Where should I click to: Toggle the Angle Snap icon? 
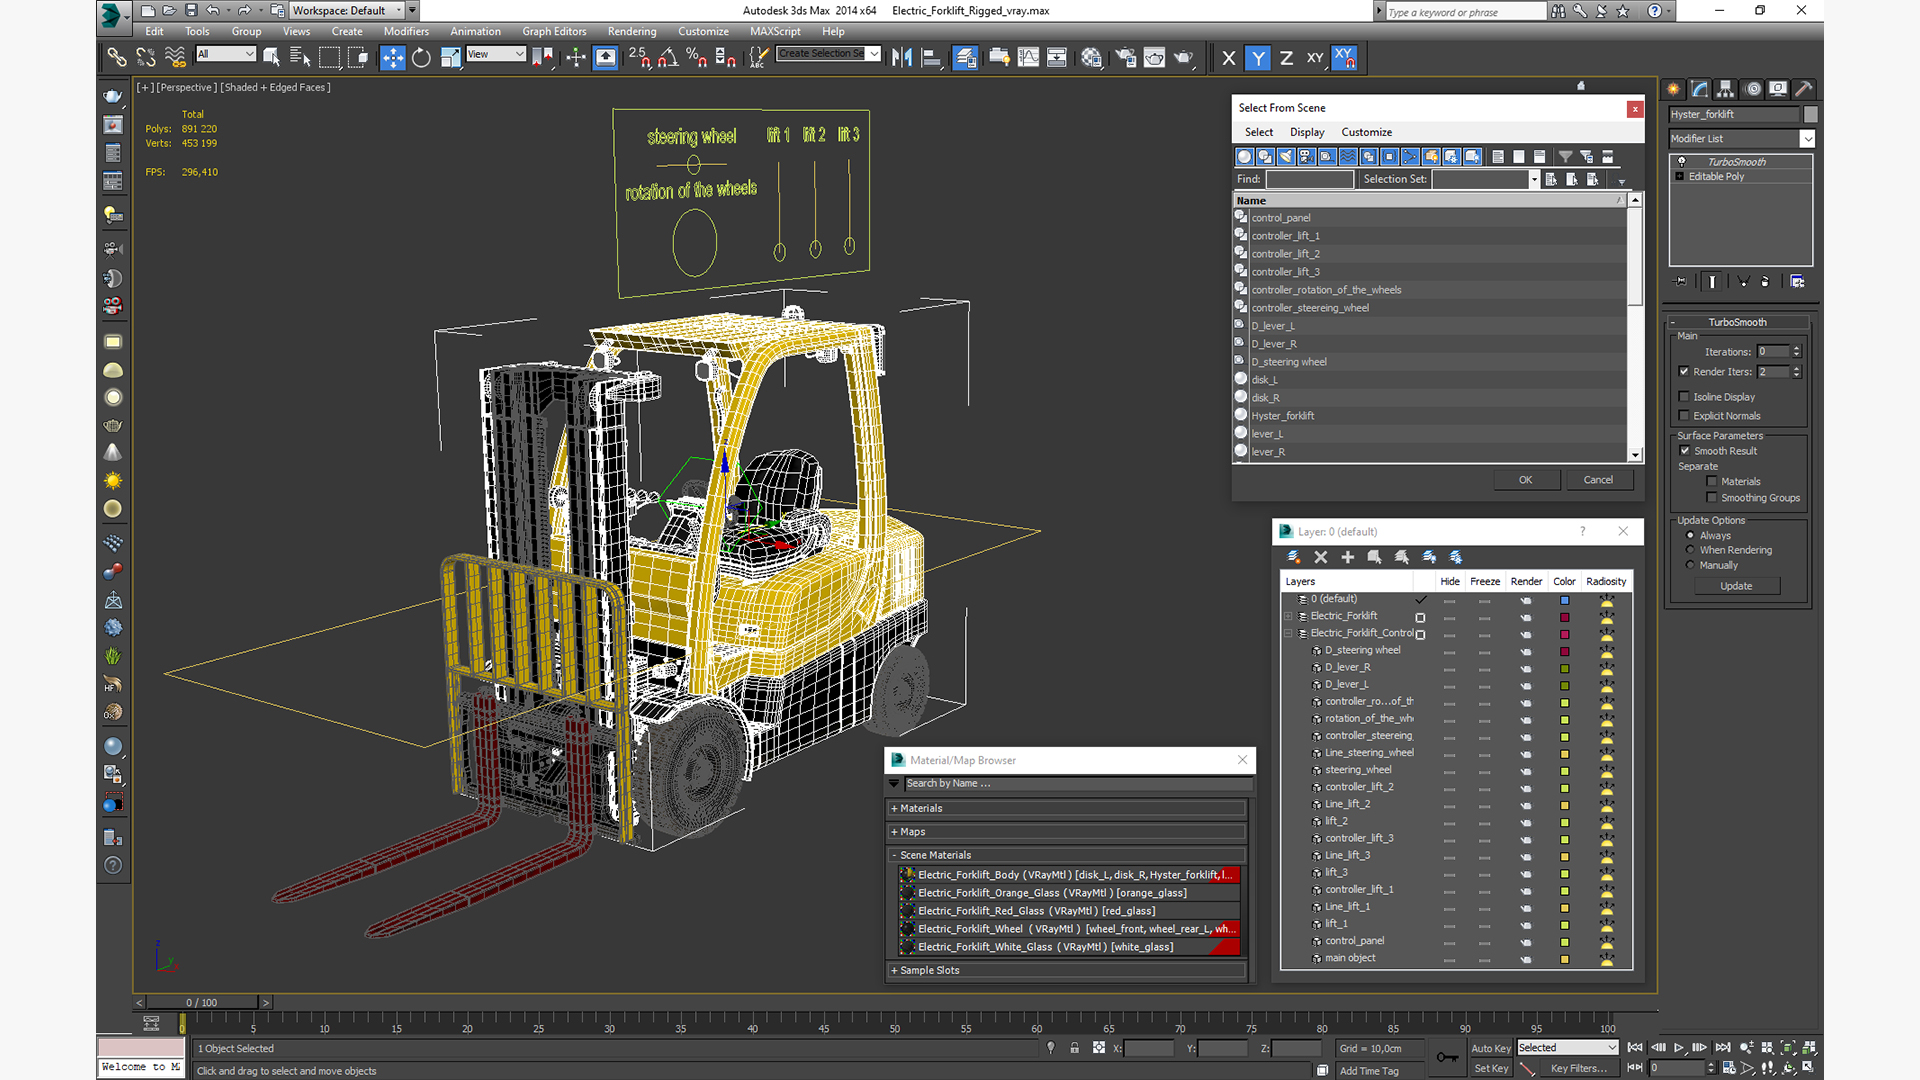(x=668, y=58)
